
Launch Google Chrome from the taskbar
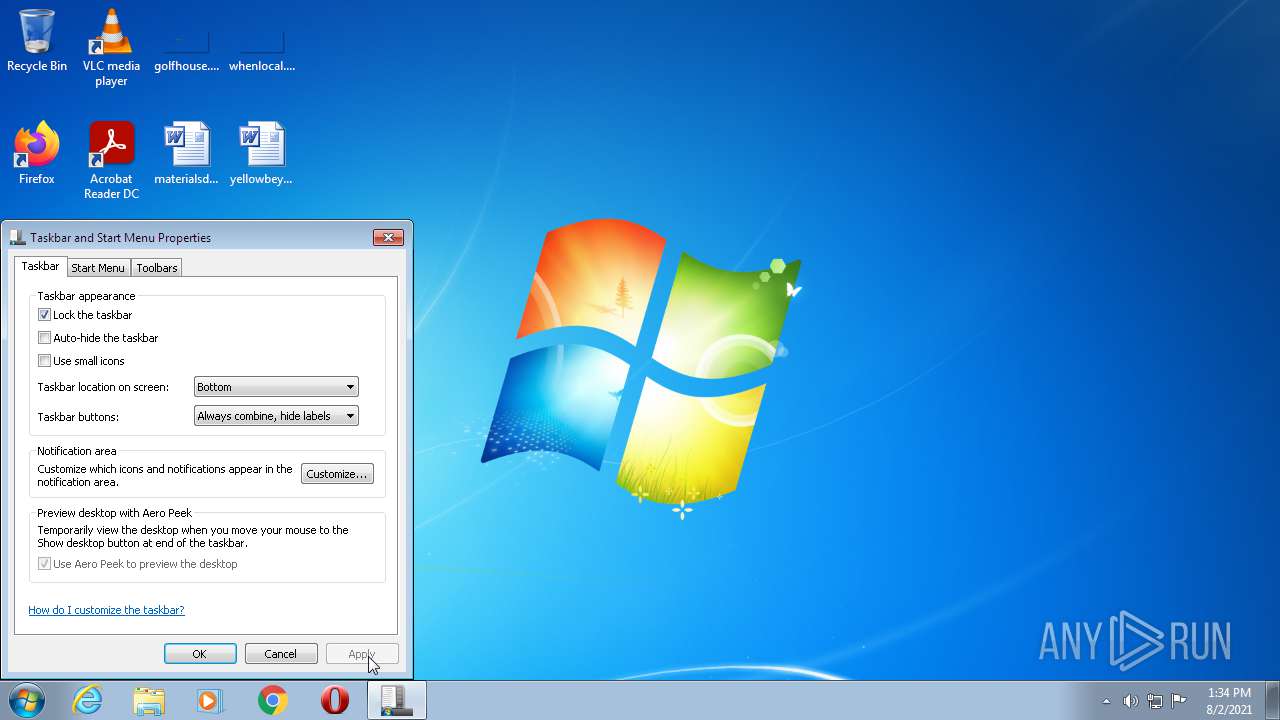272,700
